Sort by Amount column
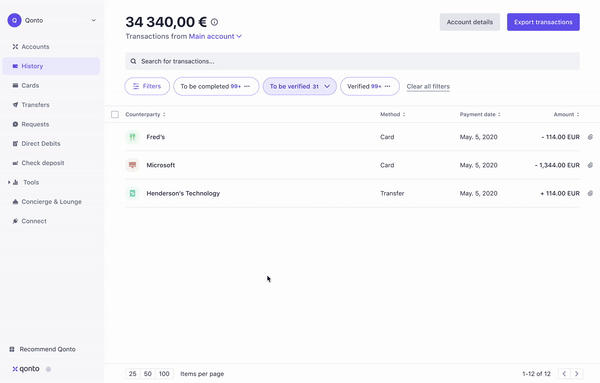 pos(566,114)
